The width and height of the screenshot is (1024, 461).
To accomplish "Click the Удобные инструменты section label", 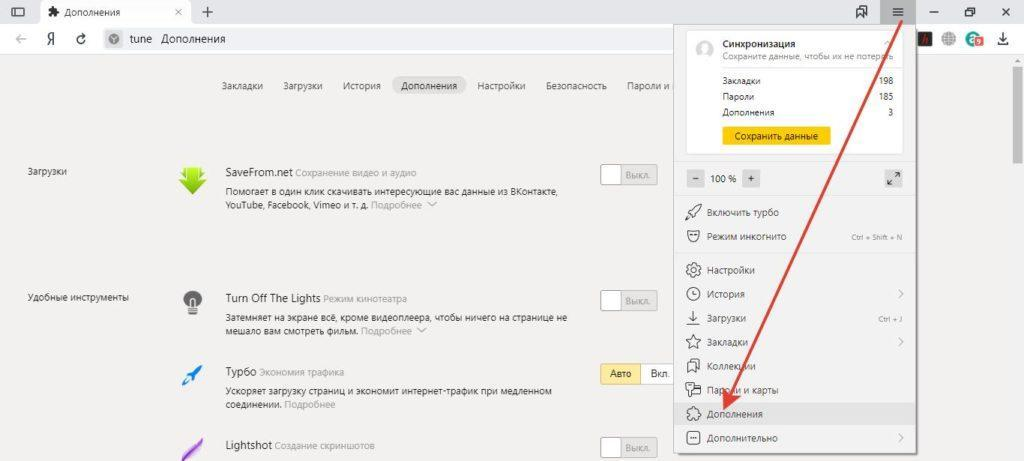I will (78, 297).
